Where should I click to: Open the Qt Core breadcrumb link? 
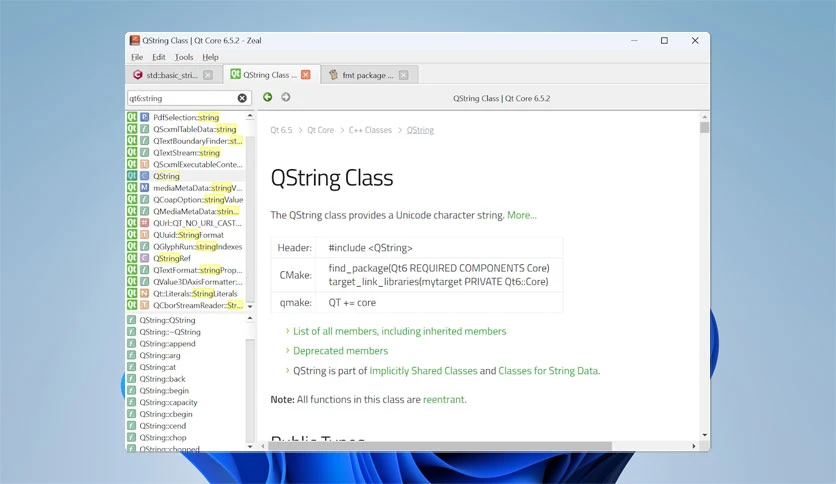coord(320,130)
